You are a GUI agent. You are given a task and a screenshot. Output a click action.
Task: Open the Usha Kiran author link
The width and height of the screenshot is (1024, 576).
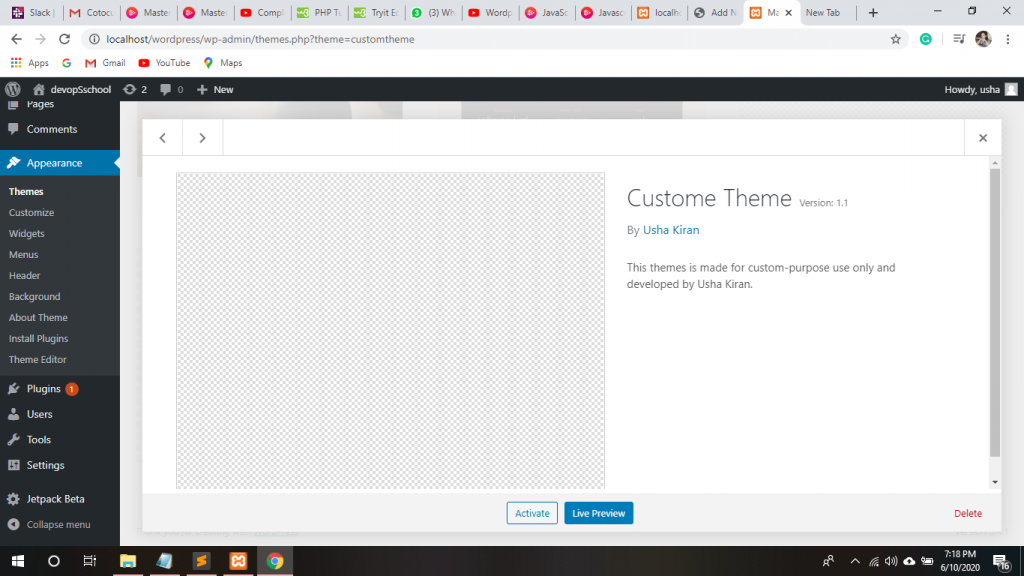coord(671,230)
